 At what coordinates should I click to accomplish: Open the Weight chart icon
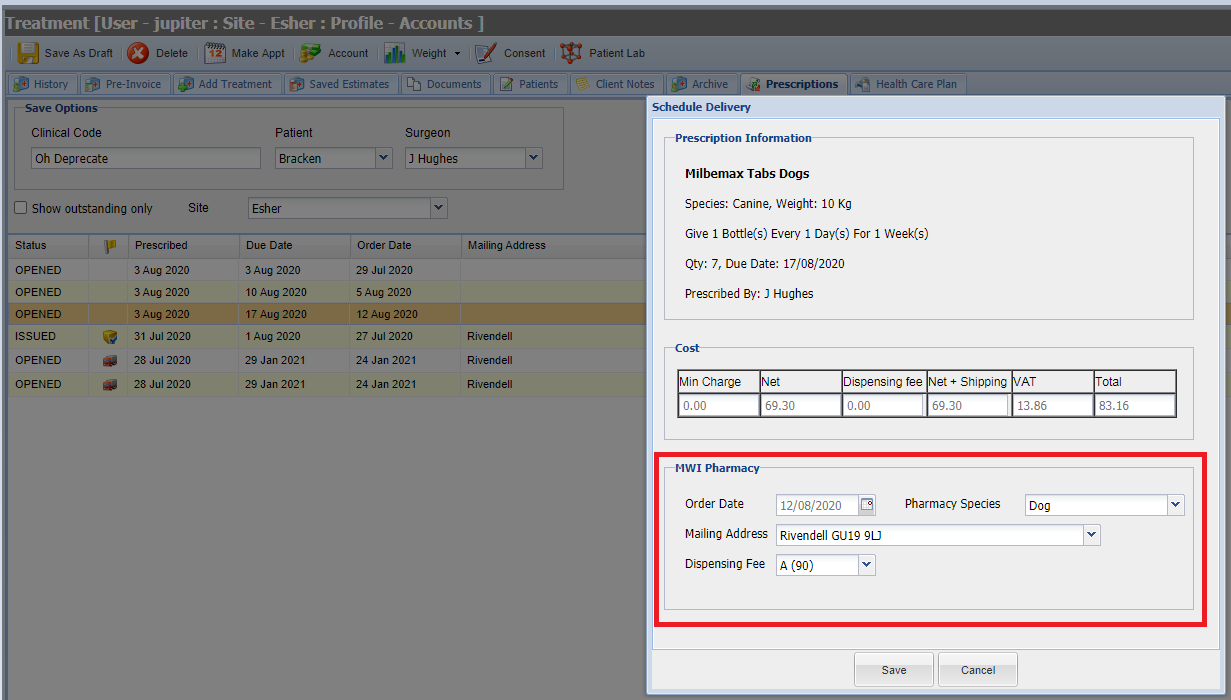point(395,54)
